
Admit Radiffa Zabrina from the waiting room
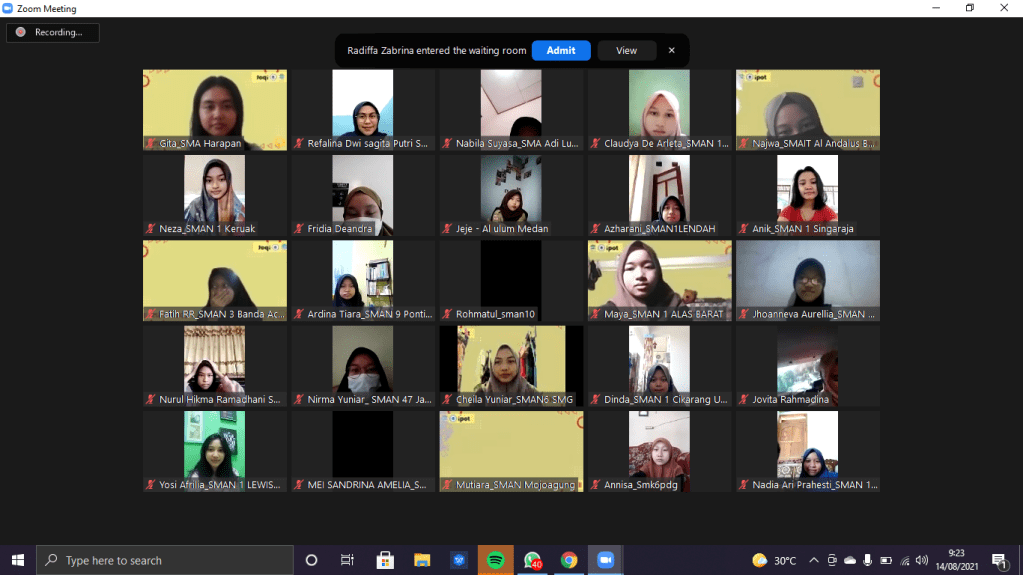pyautogui.click(x=561, y=51)
